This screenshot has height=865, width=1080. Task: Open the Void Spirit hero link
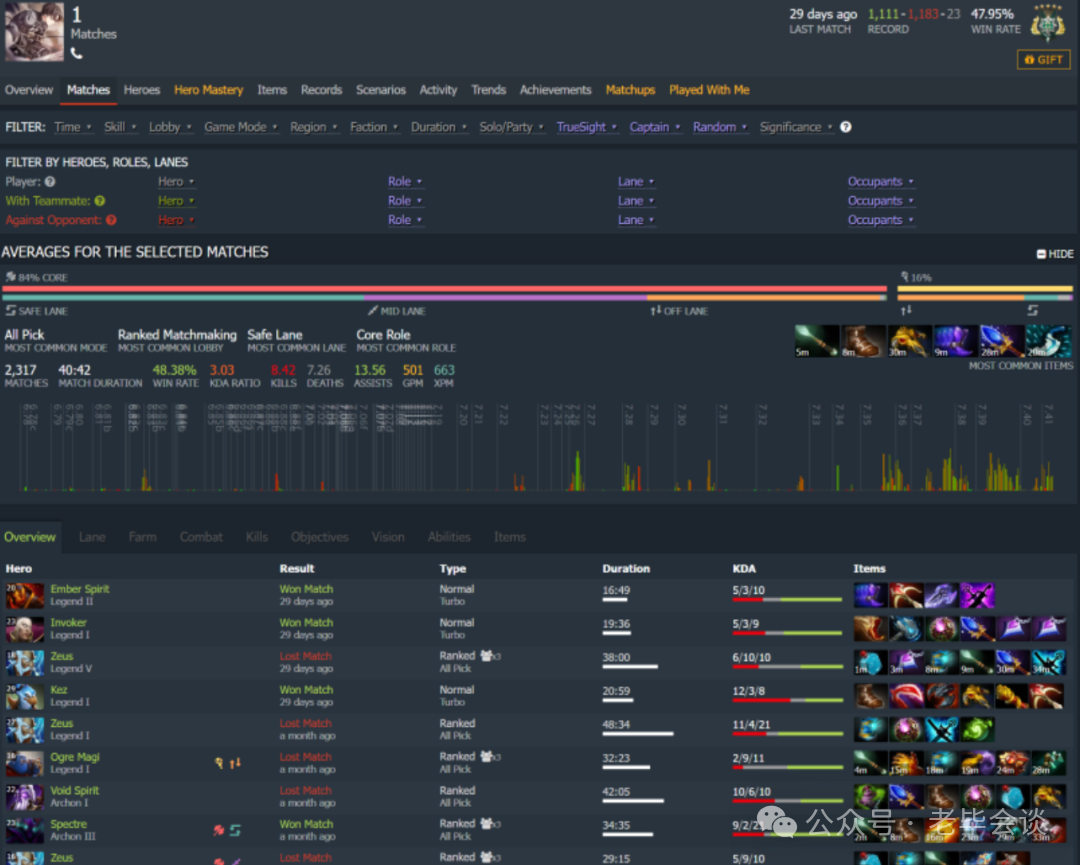pos(74,791)
